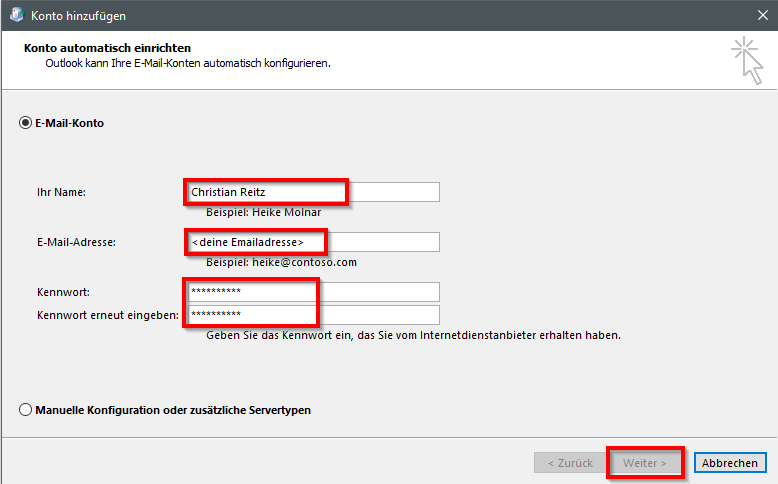Viewport: 778px width, 484px height.
Task: Click the Kennwort password field
Action: [x=312, y=292]
